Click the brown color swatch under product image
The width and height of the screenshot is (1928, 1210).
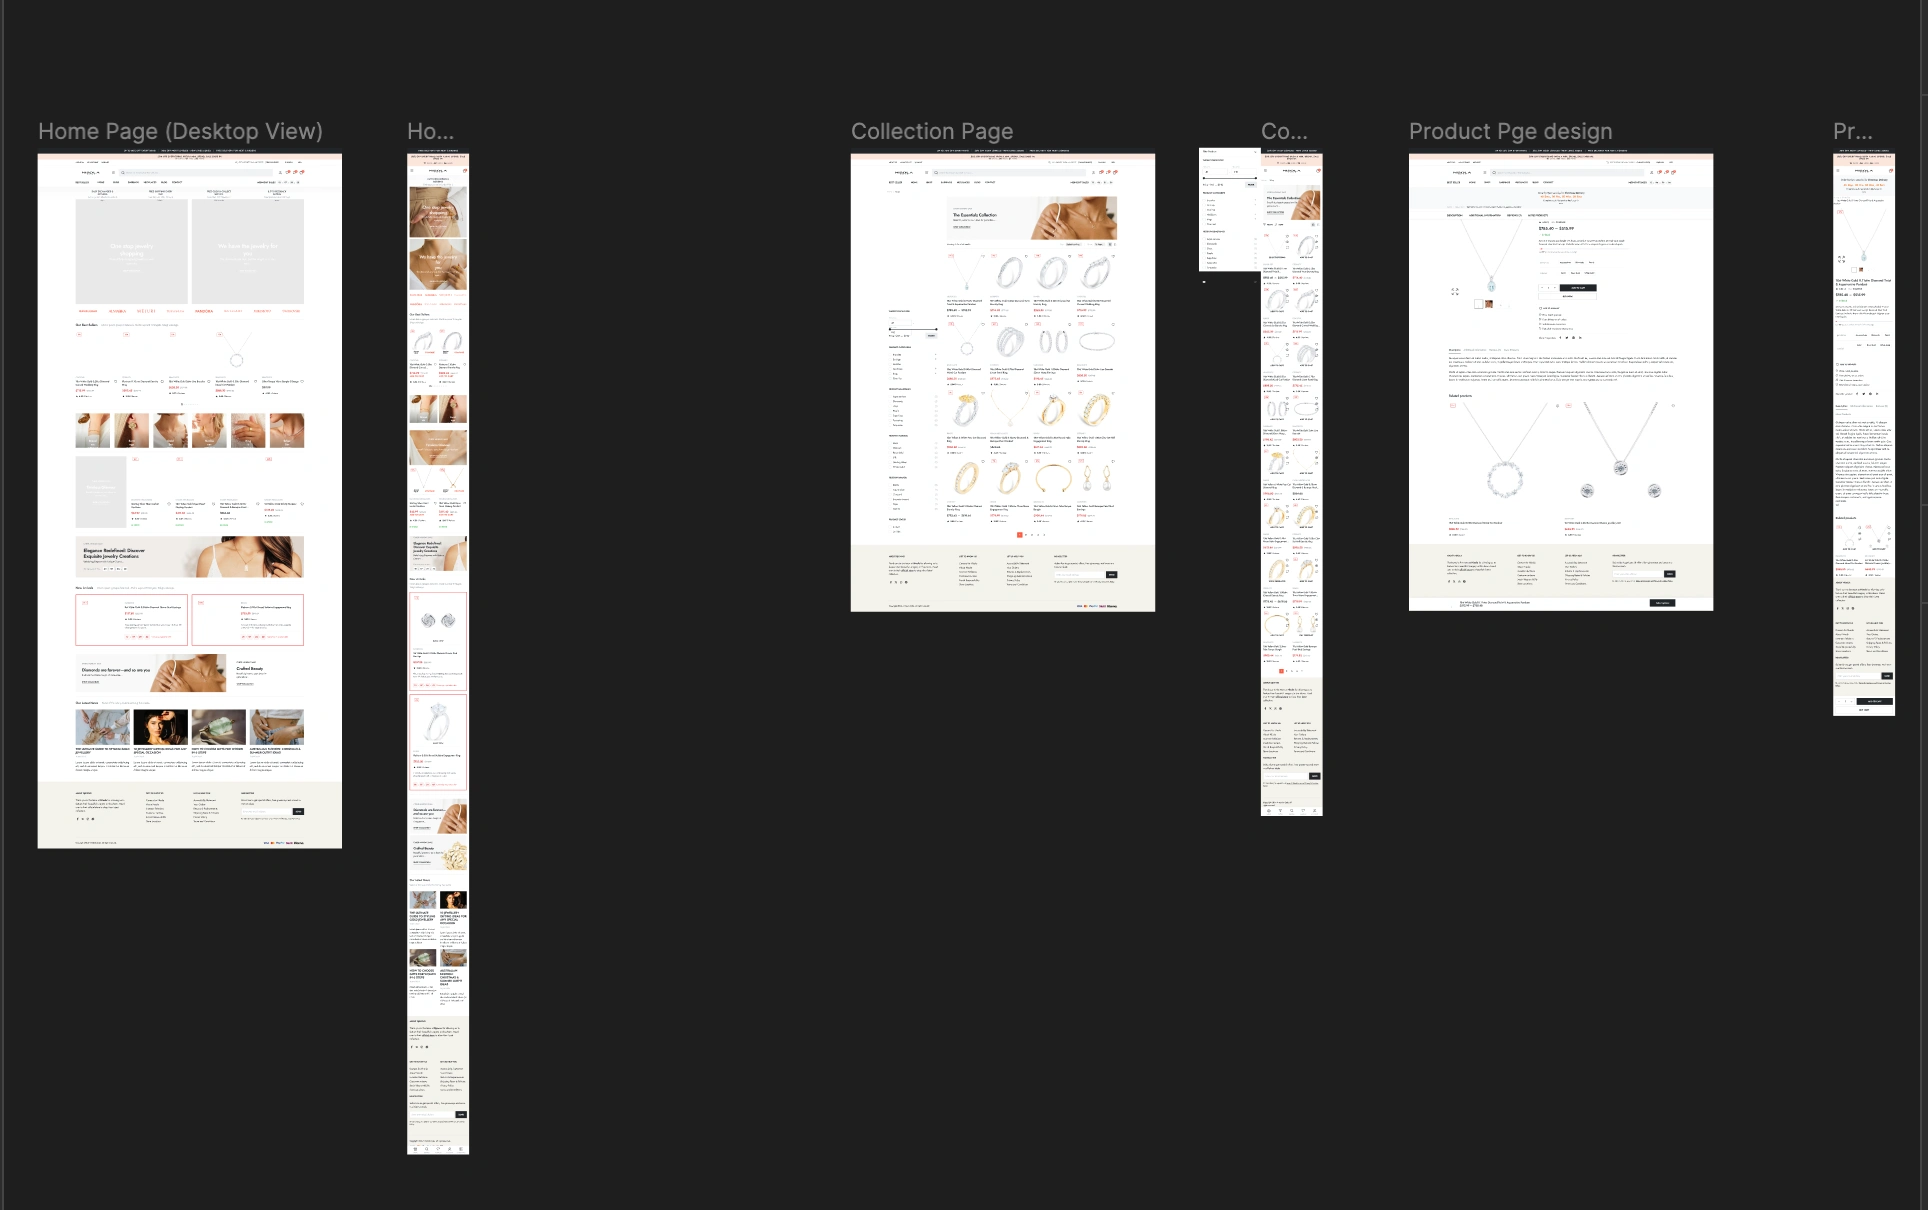(x=1489, y=304)
